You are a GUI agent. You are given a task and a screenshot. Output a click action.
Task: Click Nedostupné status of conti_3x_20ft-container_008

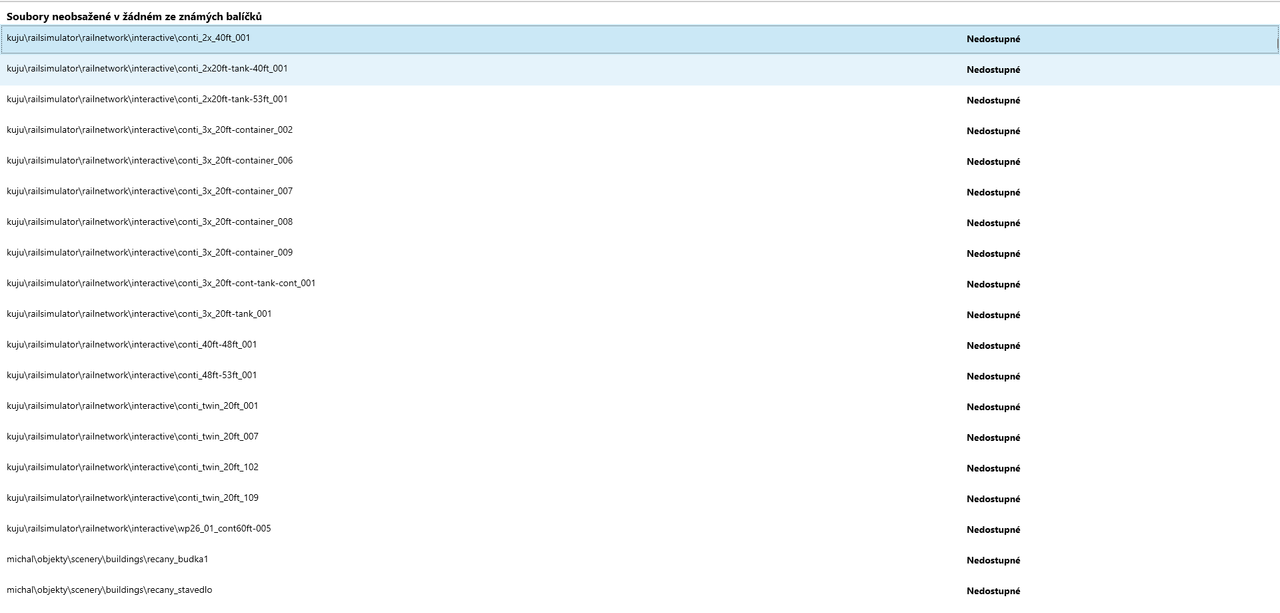coord(993,223)
